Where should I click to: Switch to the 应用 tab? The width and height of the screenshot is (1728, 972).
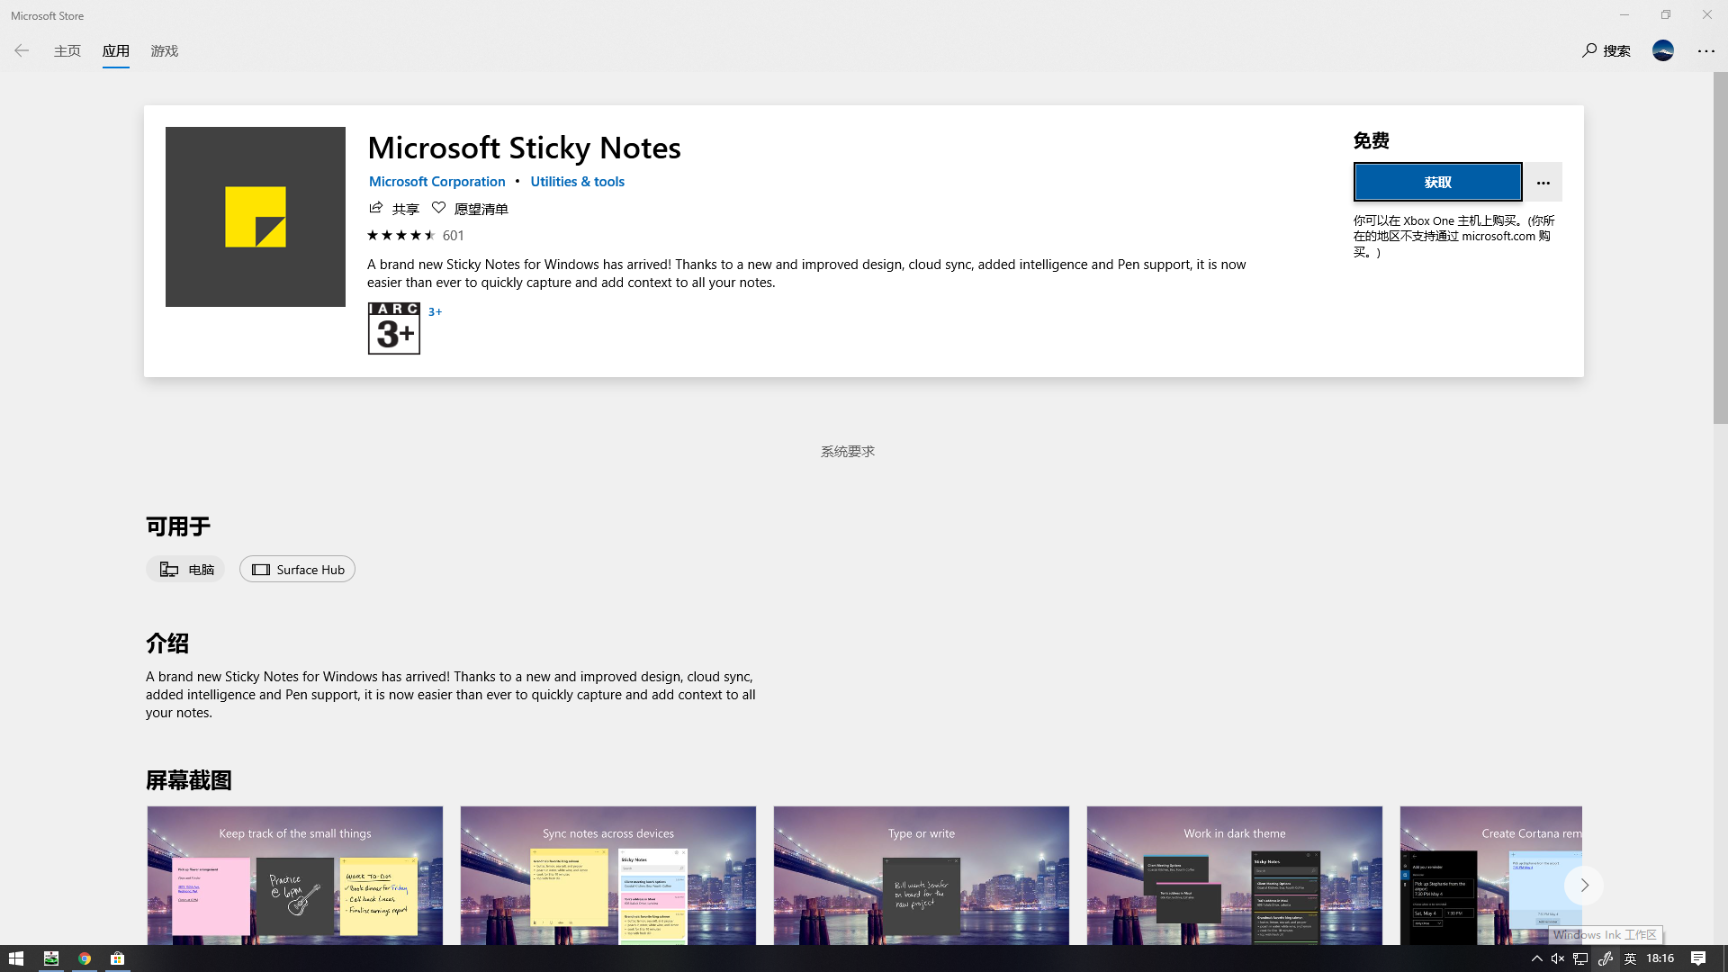pos(116,51)
